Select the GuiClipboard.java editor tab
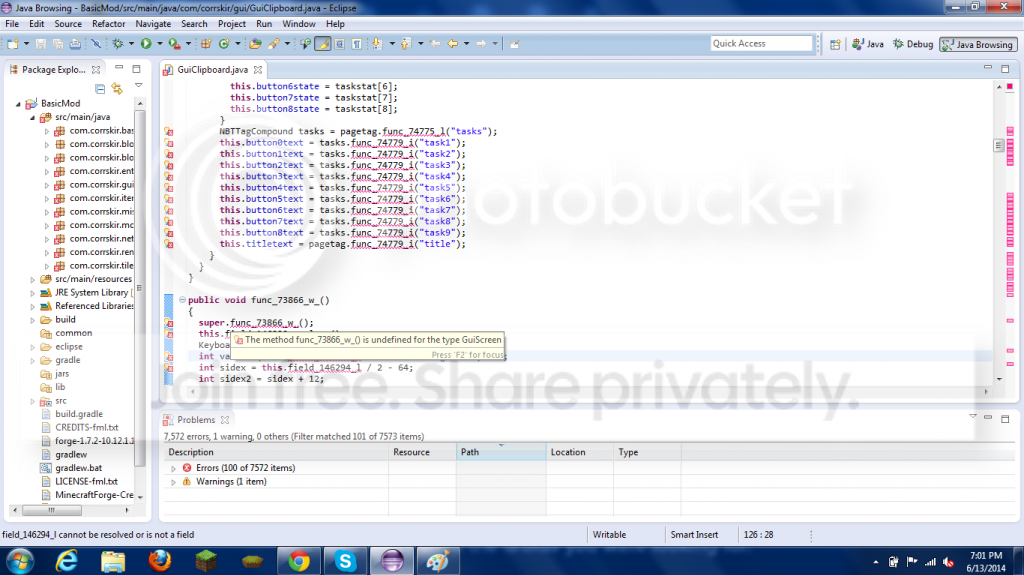The height and width of the screenshot is (575, 1024). click(212, 70)
